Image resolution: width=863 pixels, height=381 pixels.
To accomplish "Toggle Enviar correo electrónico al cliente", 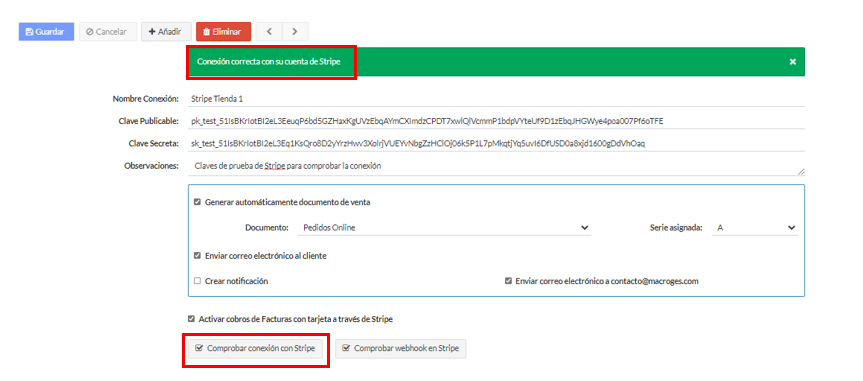I will tap(197, 256).
